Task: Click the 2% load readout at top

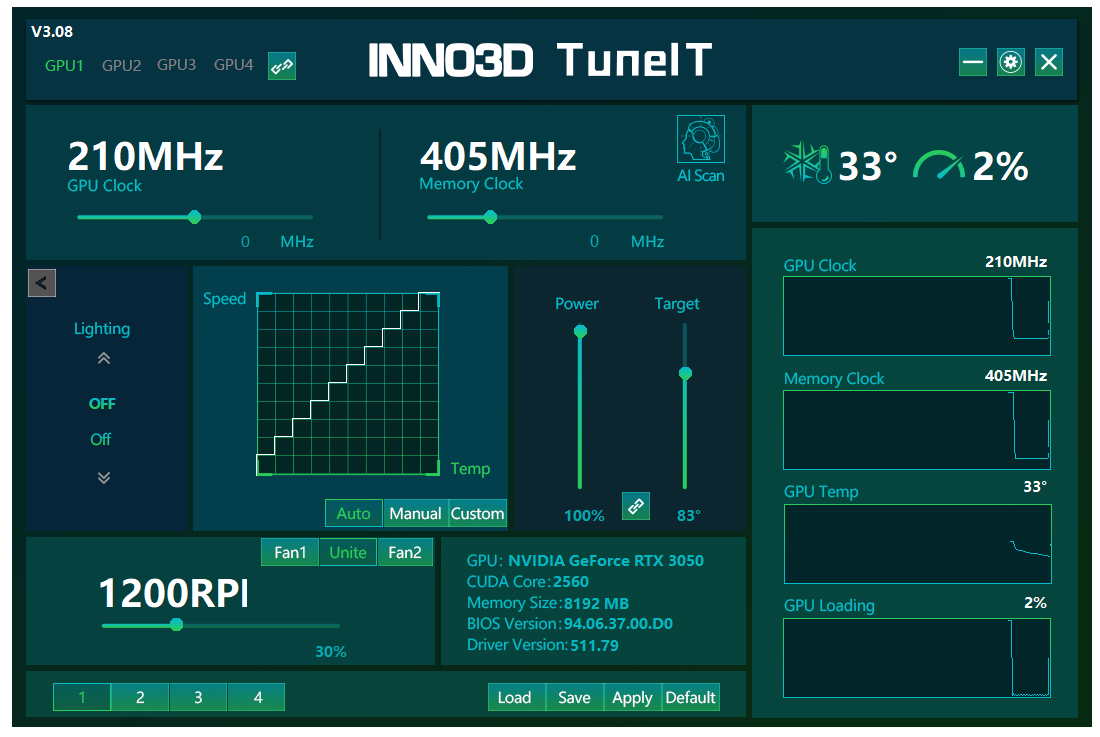Action: (1000, 166)
